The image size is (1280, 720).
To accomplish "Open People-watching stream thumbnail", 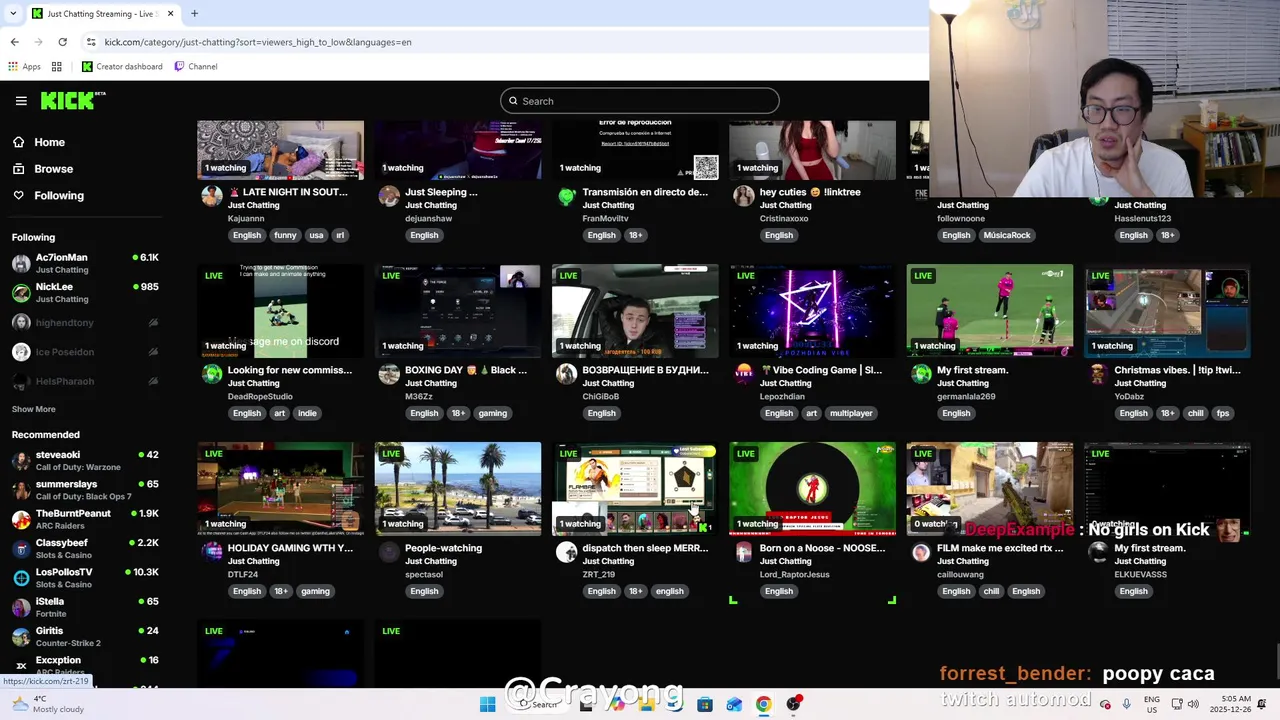I will click(x=458, y=489).
